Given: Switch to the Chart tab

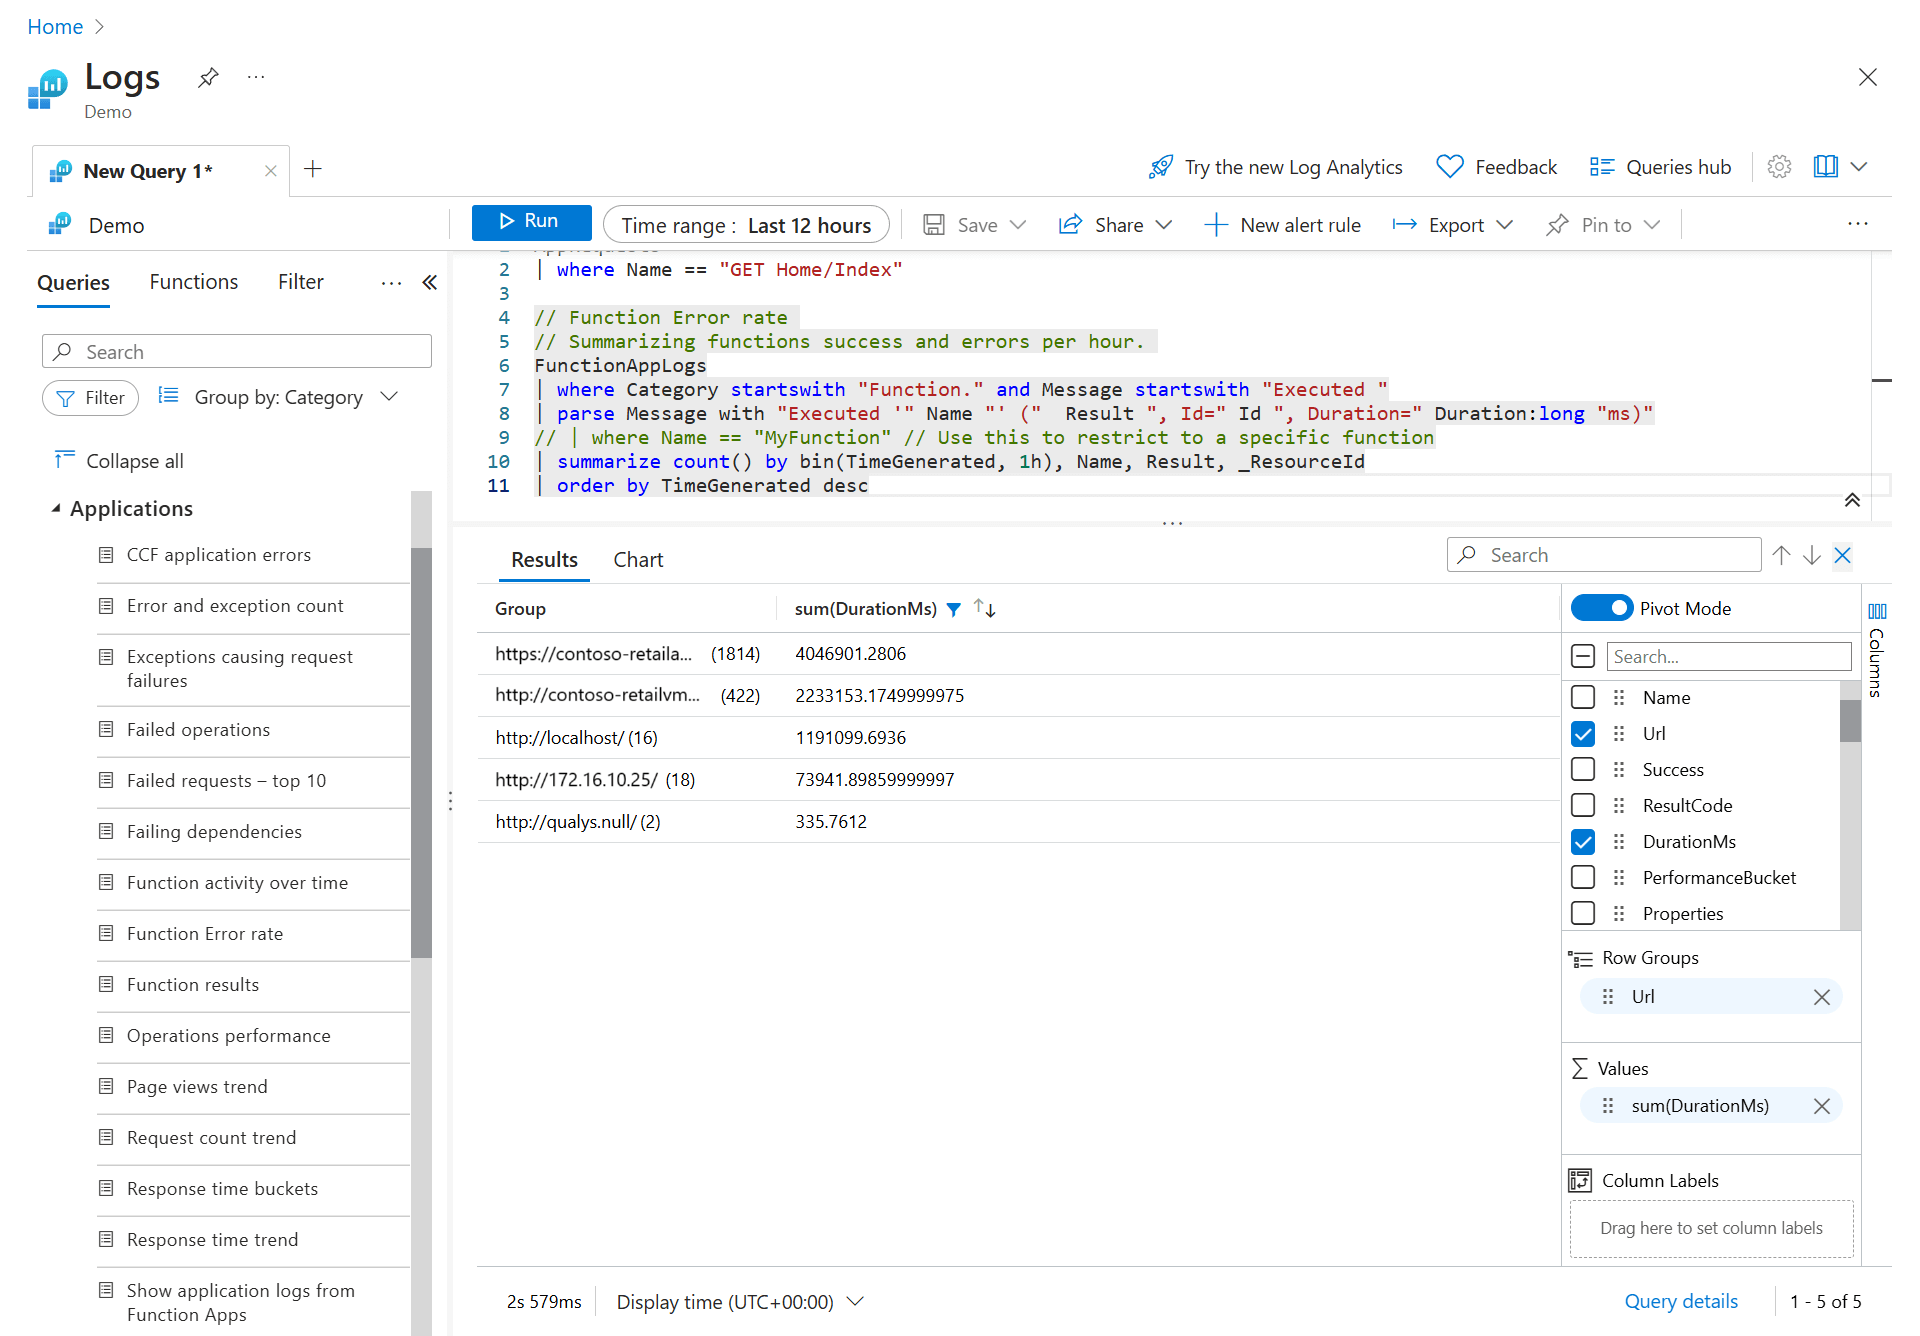Looking at the screenshot, I should point(638,560).
